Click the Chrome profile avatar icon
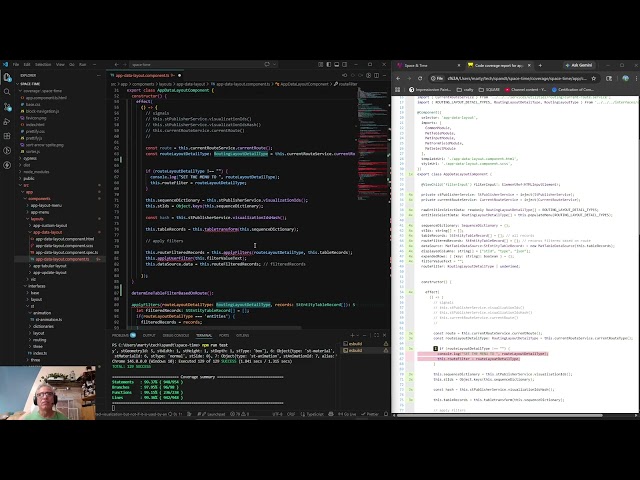The image size is (640, 480). [625, 78]
